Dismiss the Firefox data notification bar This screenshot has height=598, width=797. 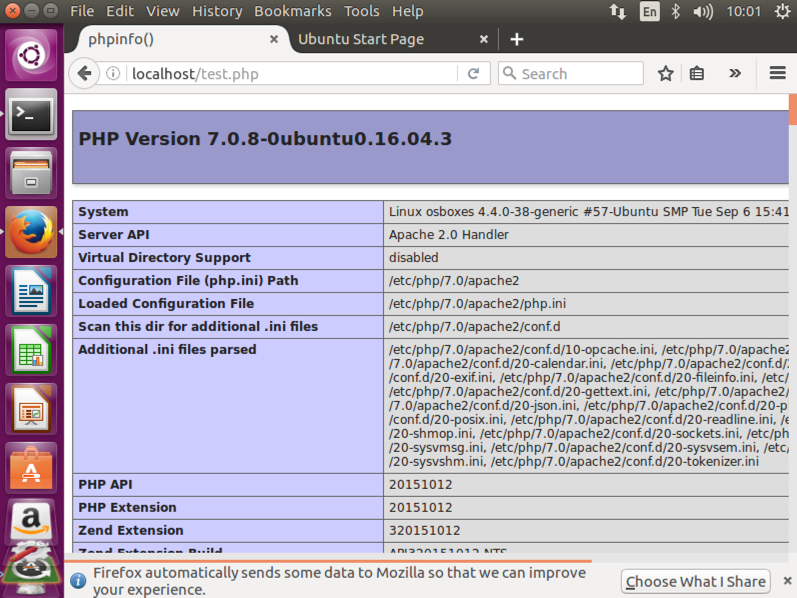coord(787,580)
